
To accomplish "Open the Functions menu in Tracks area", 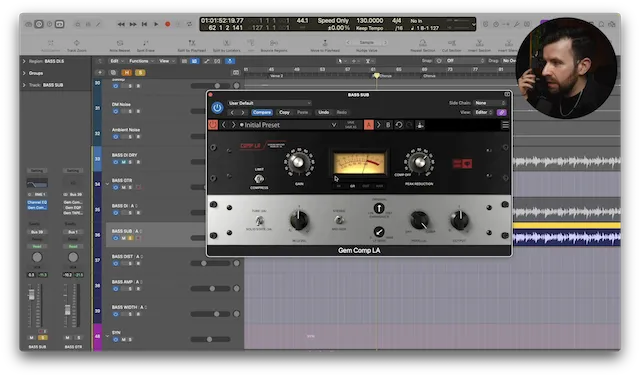I will pos(141,61).
